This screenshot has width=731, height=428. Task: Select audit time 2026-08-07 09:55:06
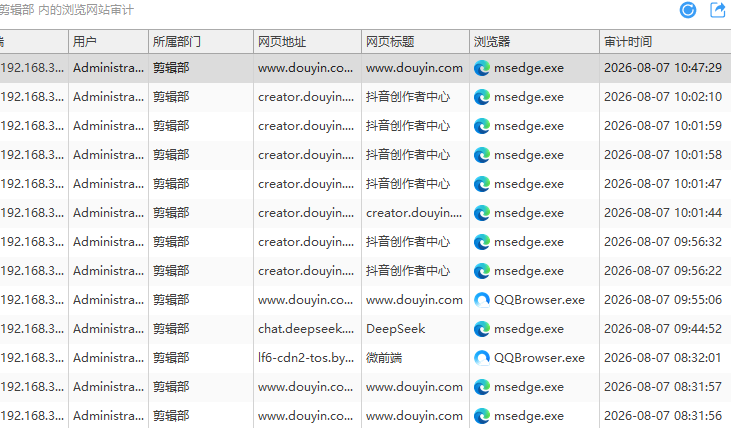pyautogui.click(x=663, y=300)
